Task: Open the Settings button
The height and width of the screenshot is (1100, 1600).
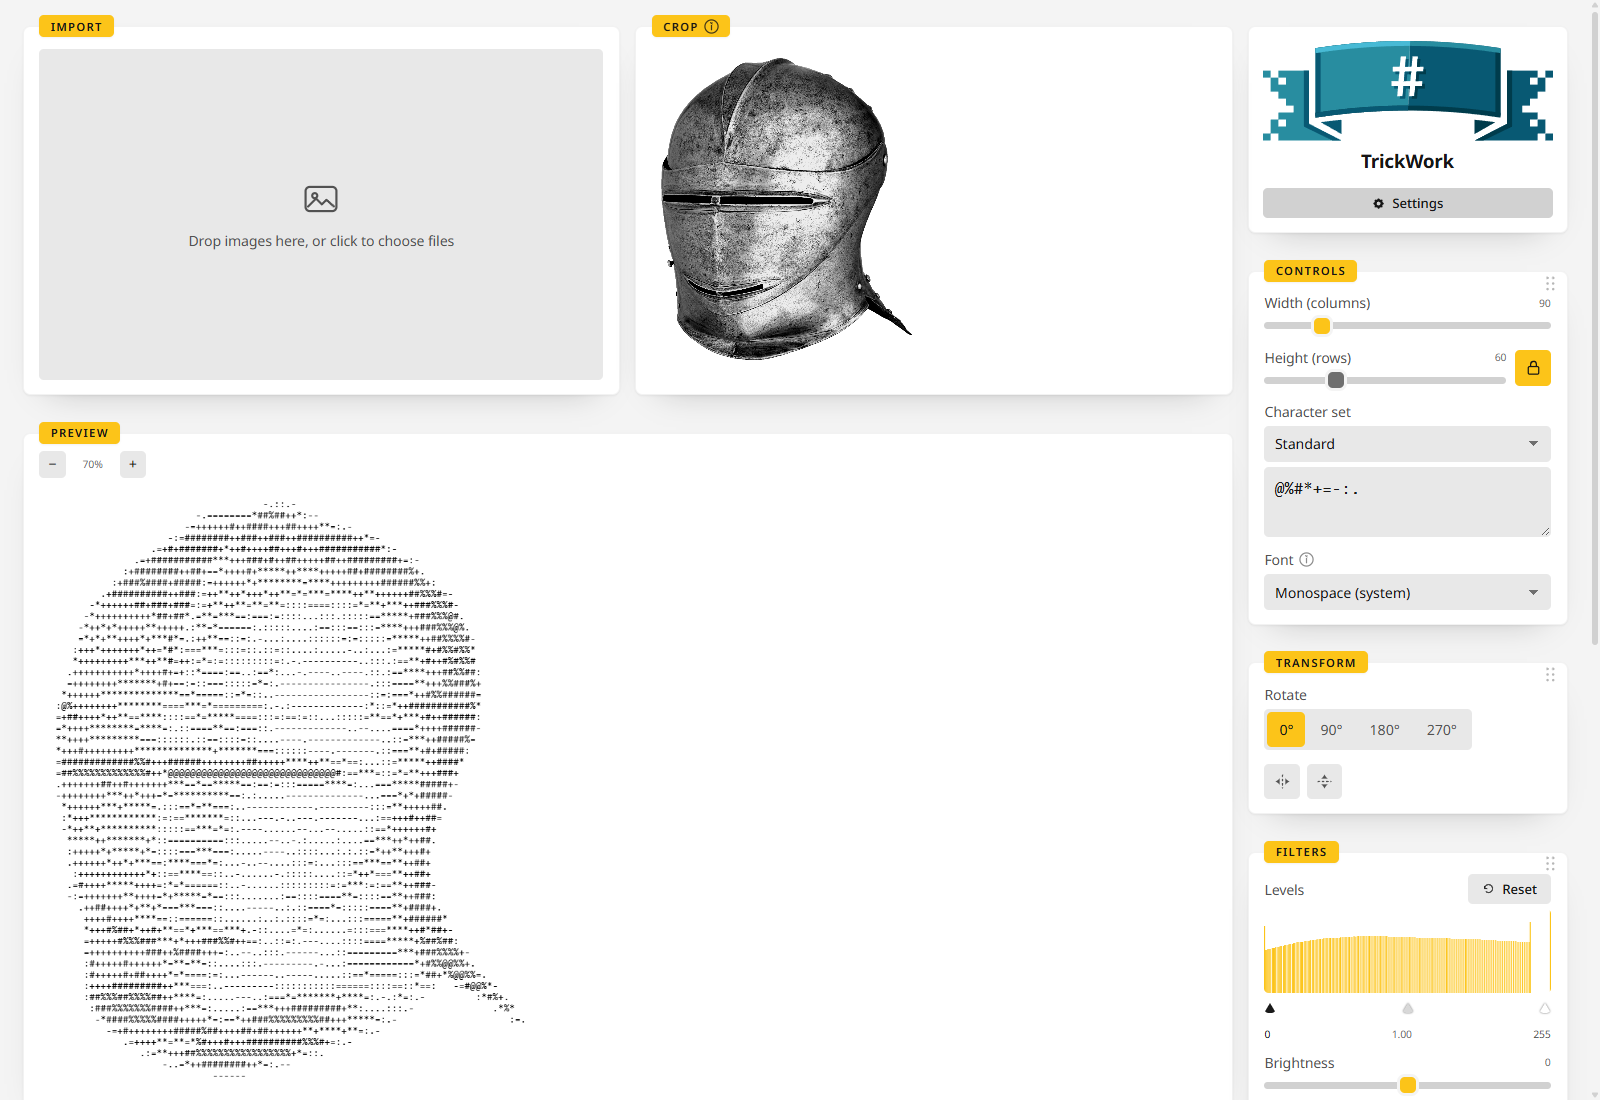Action: (1408, 203)
